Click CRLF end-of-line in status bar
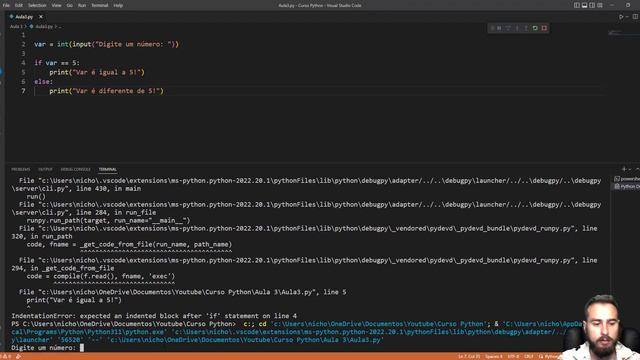This screenshot has width=640, height=360. pyautogui.click(x=529, y=356)
